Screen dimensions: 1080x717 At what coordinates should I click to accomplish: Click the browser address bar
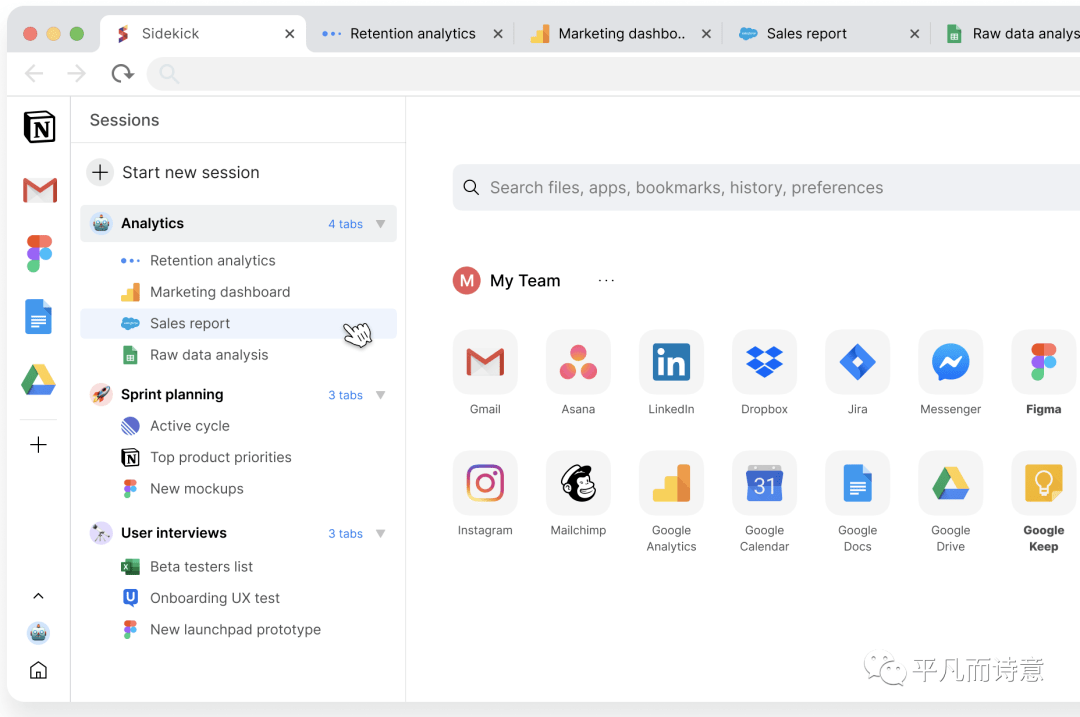(613, 74)
